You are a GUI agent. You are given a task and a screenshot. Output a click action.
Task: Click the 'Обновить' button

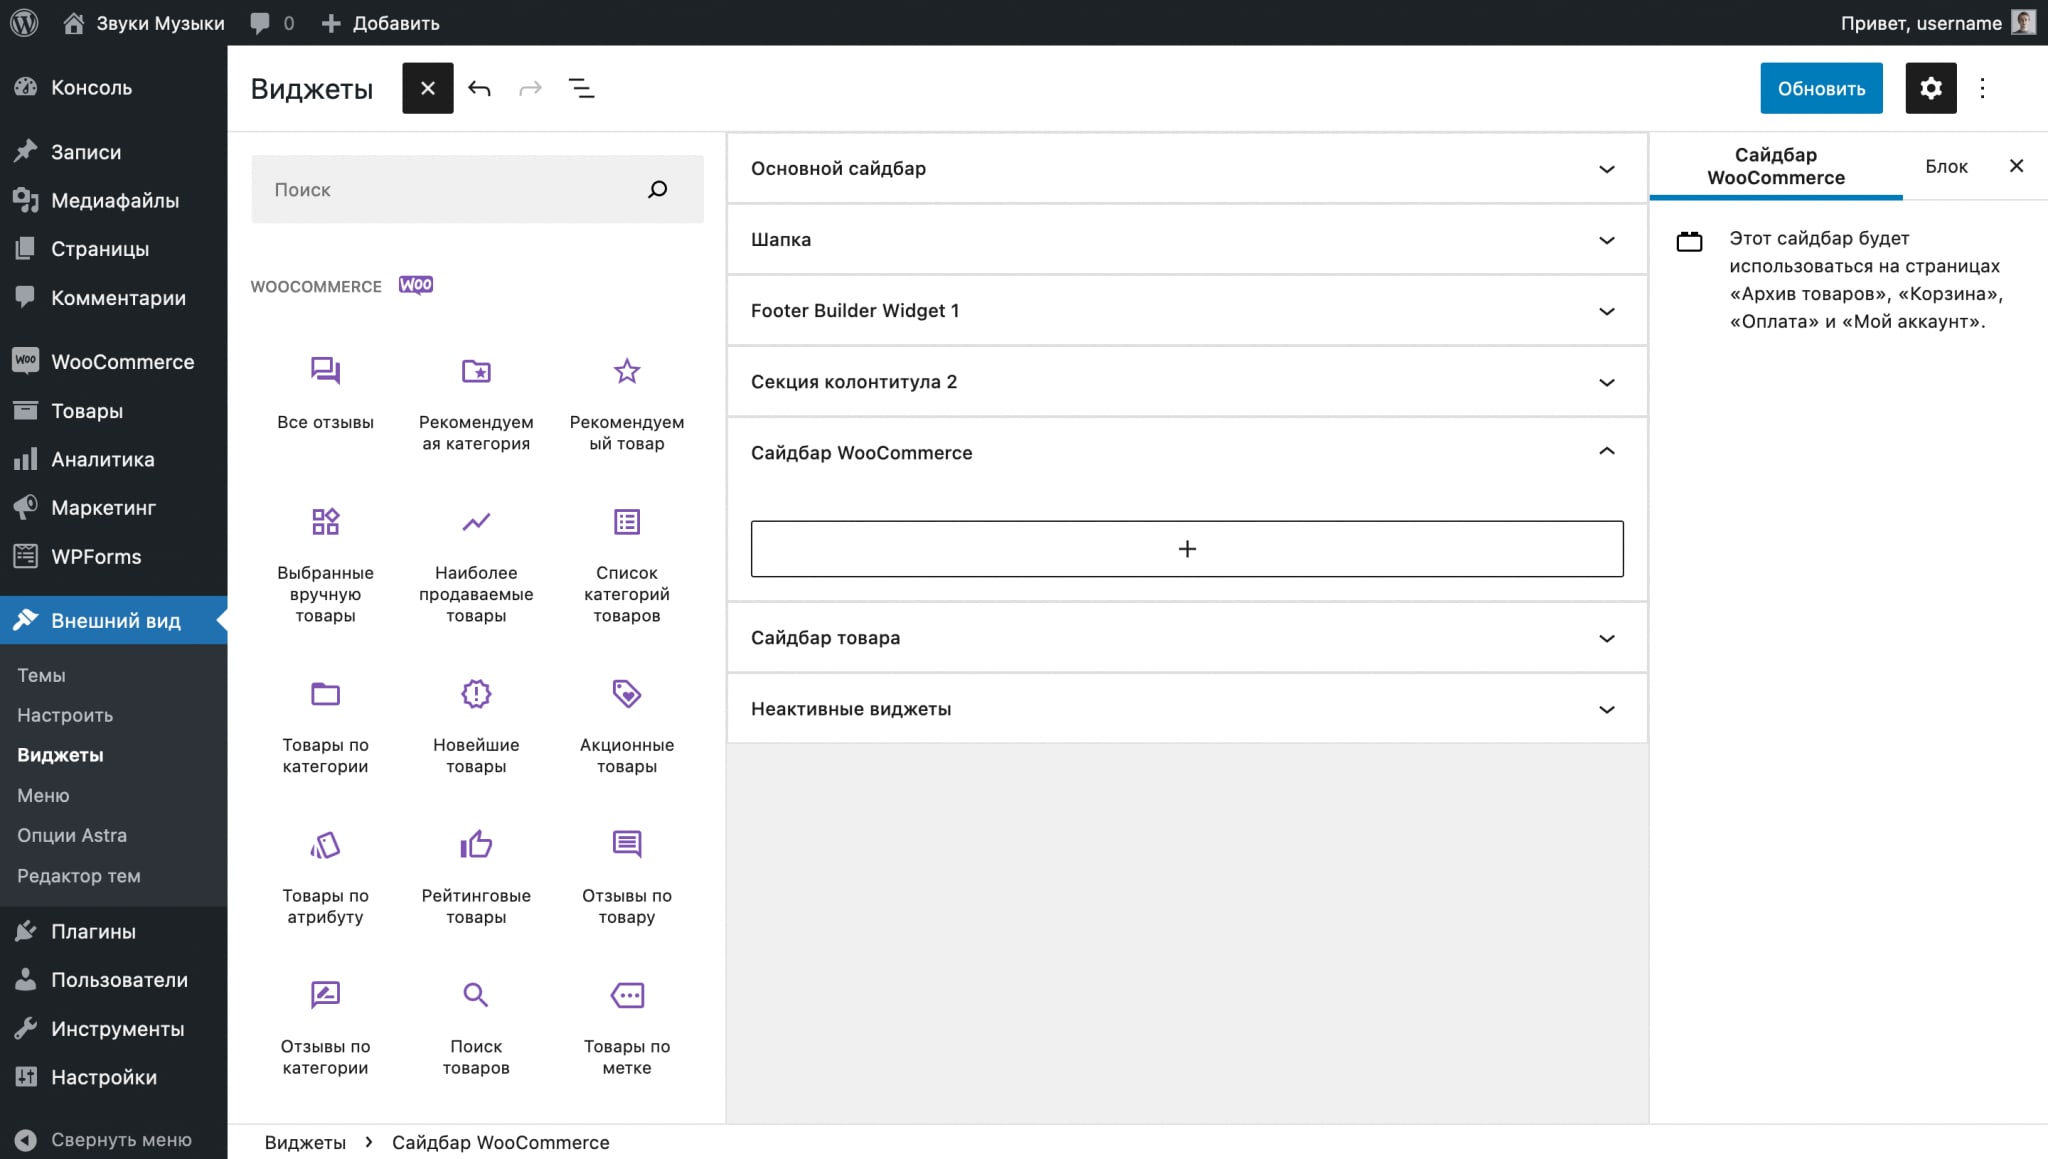click(x=1821, y=88)
